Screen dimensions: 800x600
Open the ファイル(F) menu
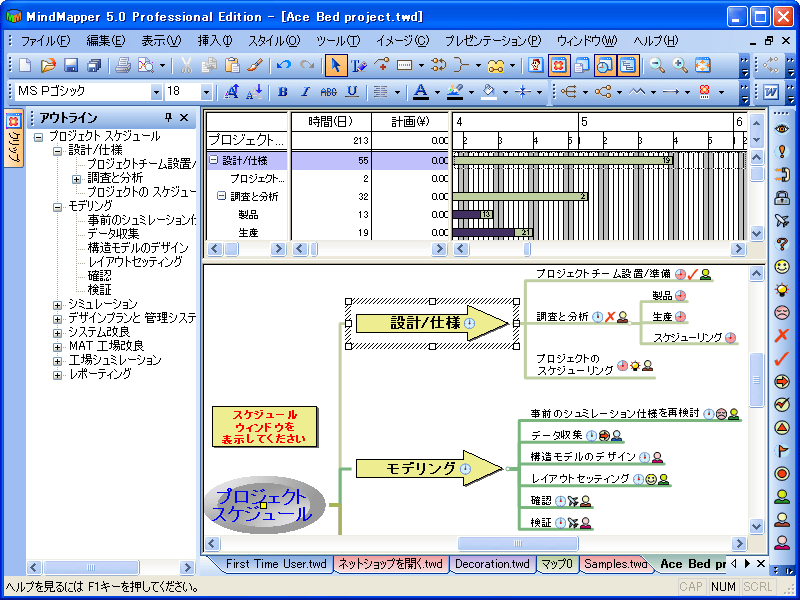pos(45,41)
